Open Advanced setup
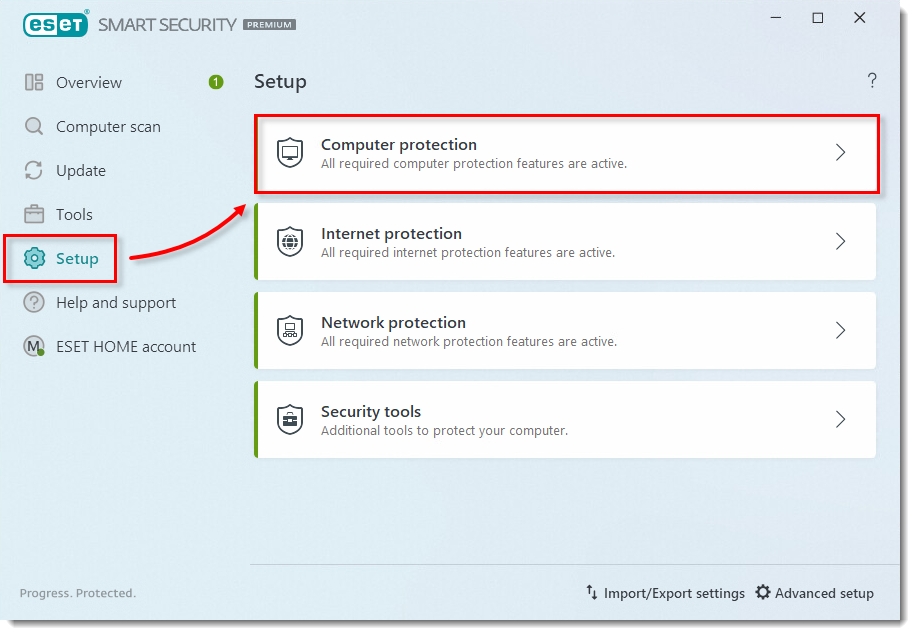 click(x=814, y=593)
